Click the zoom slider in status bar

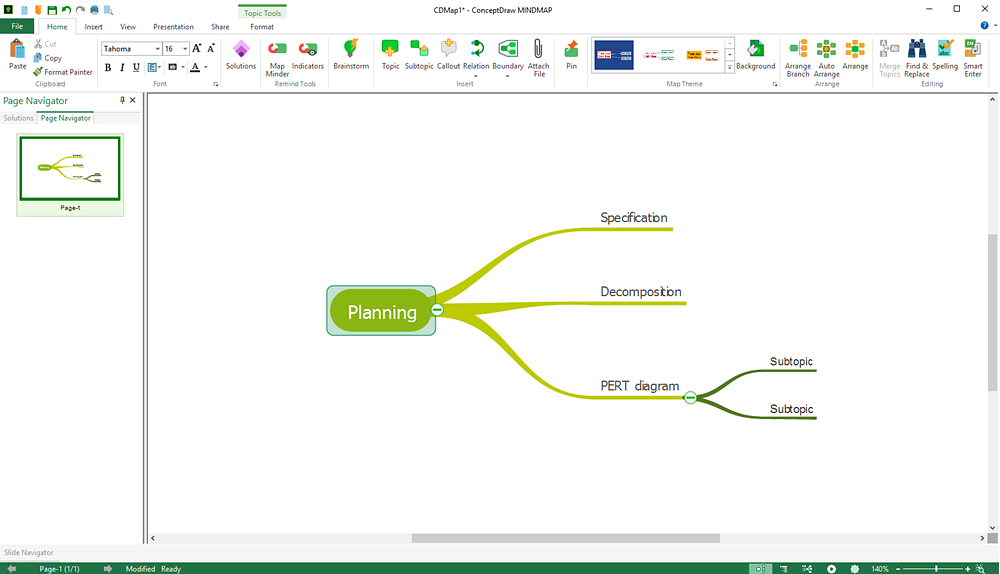936,569
